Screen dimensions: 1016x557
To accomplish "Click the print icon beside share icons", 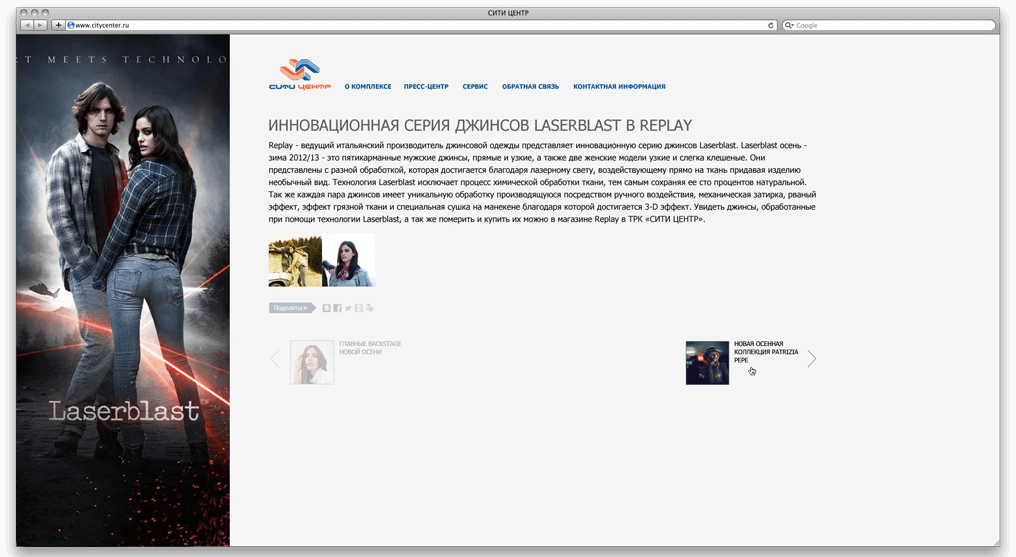I will (369, 308).
